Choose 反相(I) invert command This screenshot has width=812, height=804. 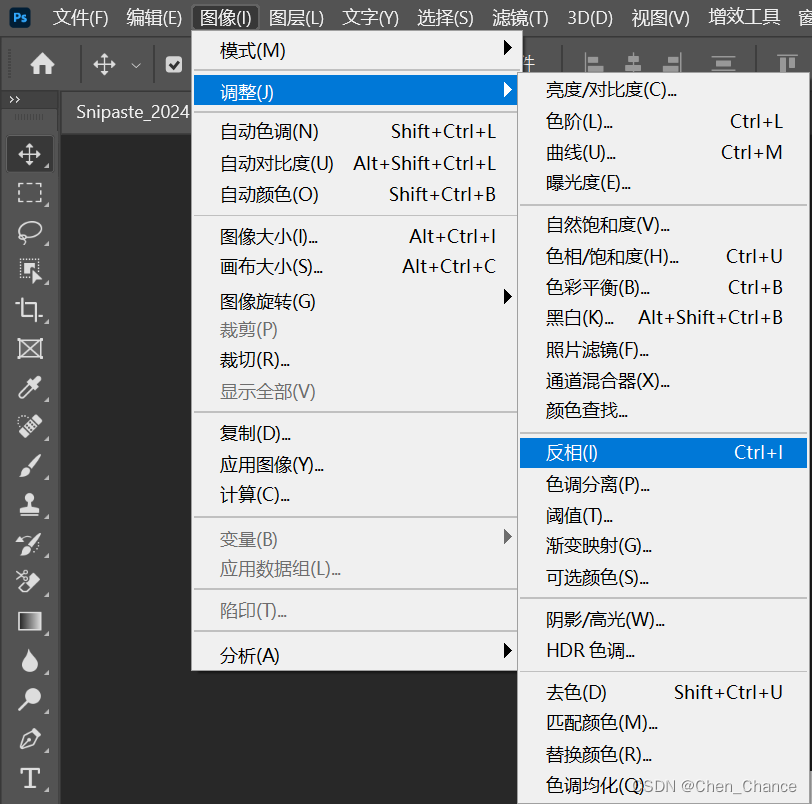(x=663, y=452)
